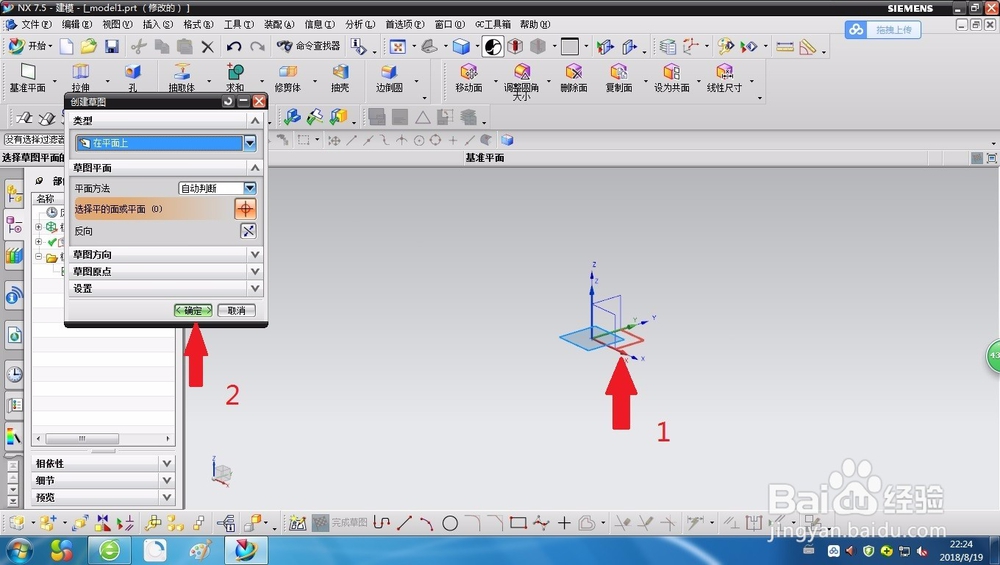Expand the Settings (设置) section in dialog
The height and width of the screenshot is (565, 1000).
point(254,288)
